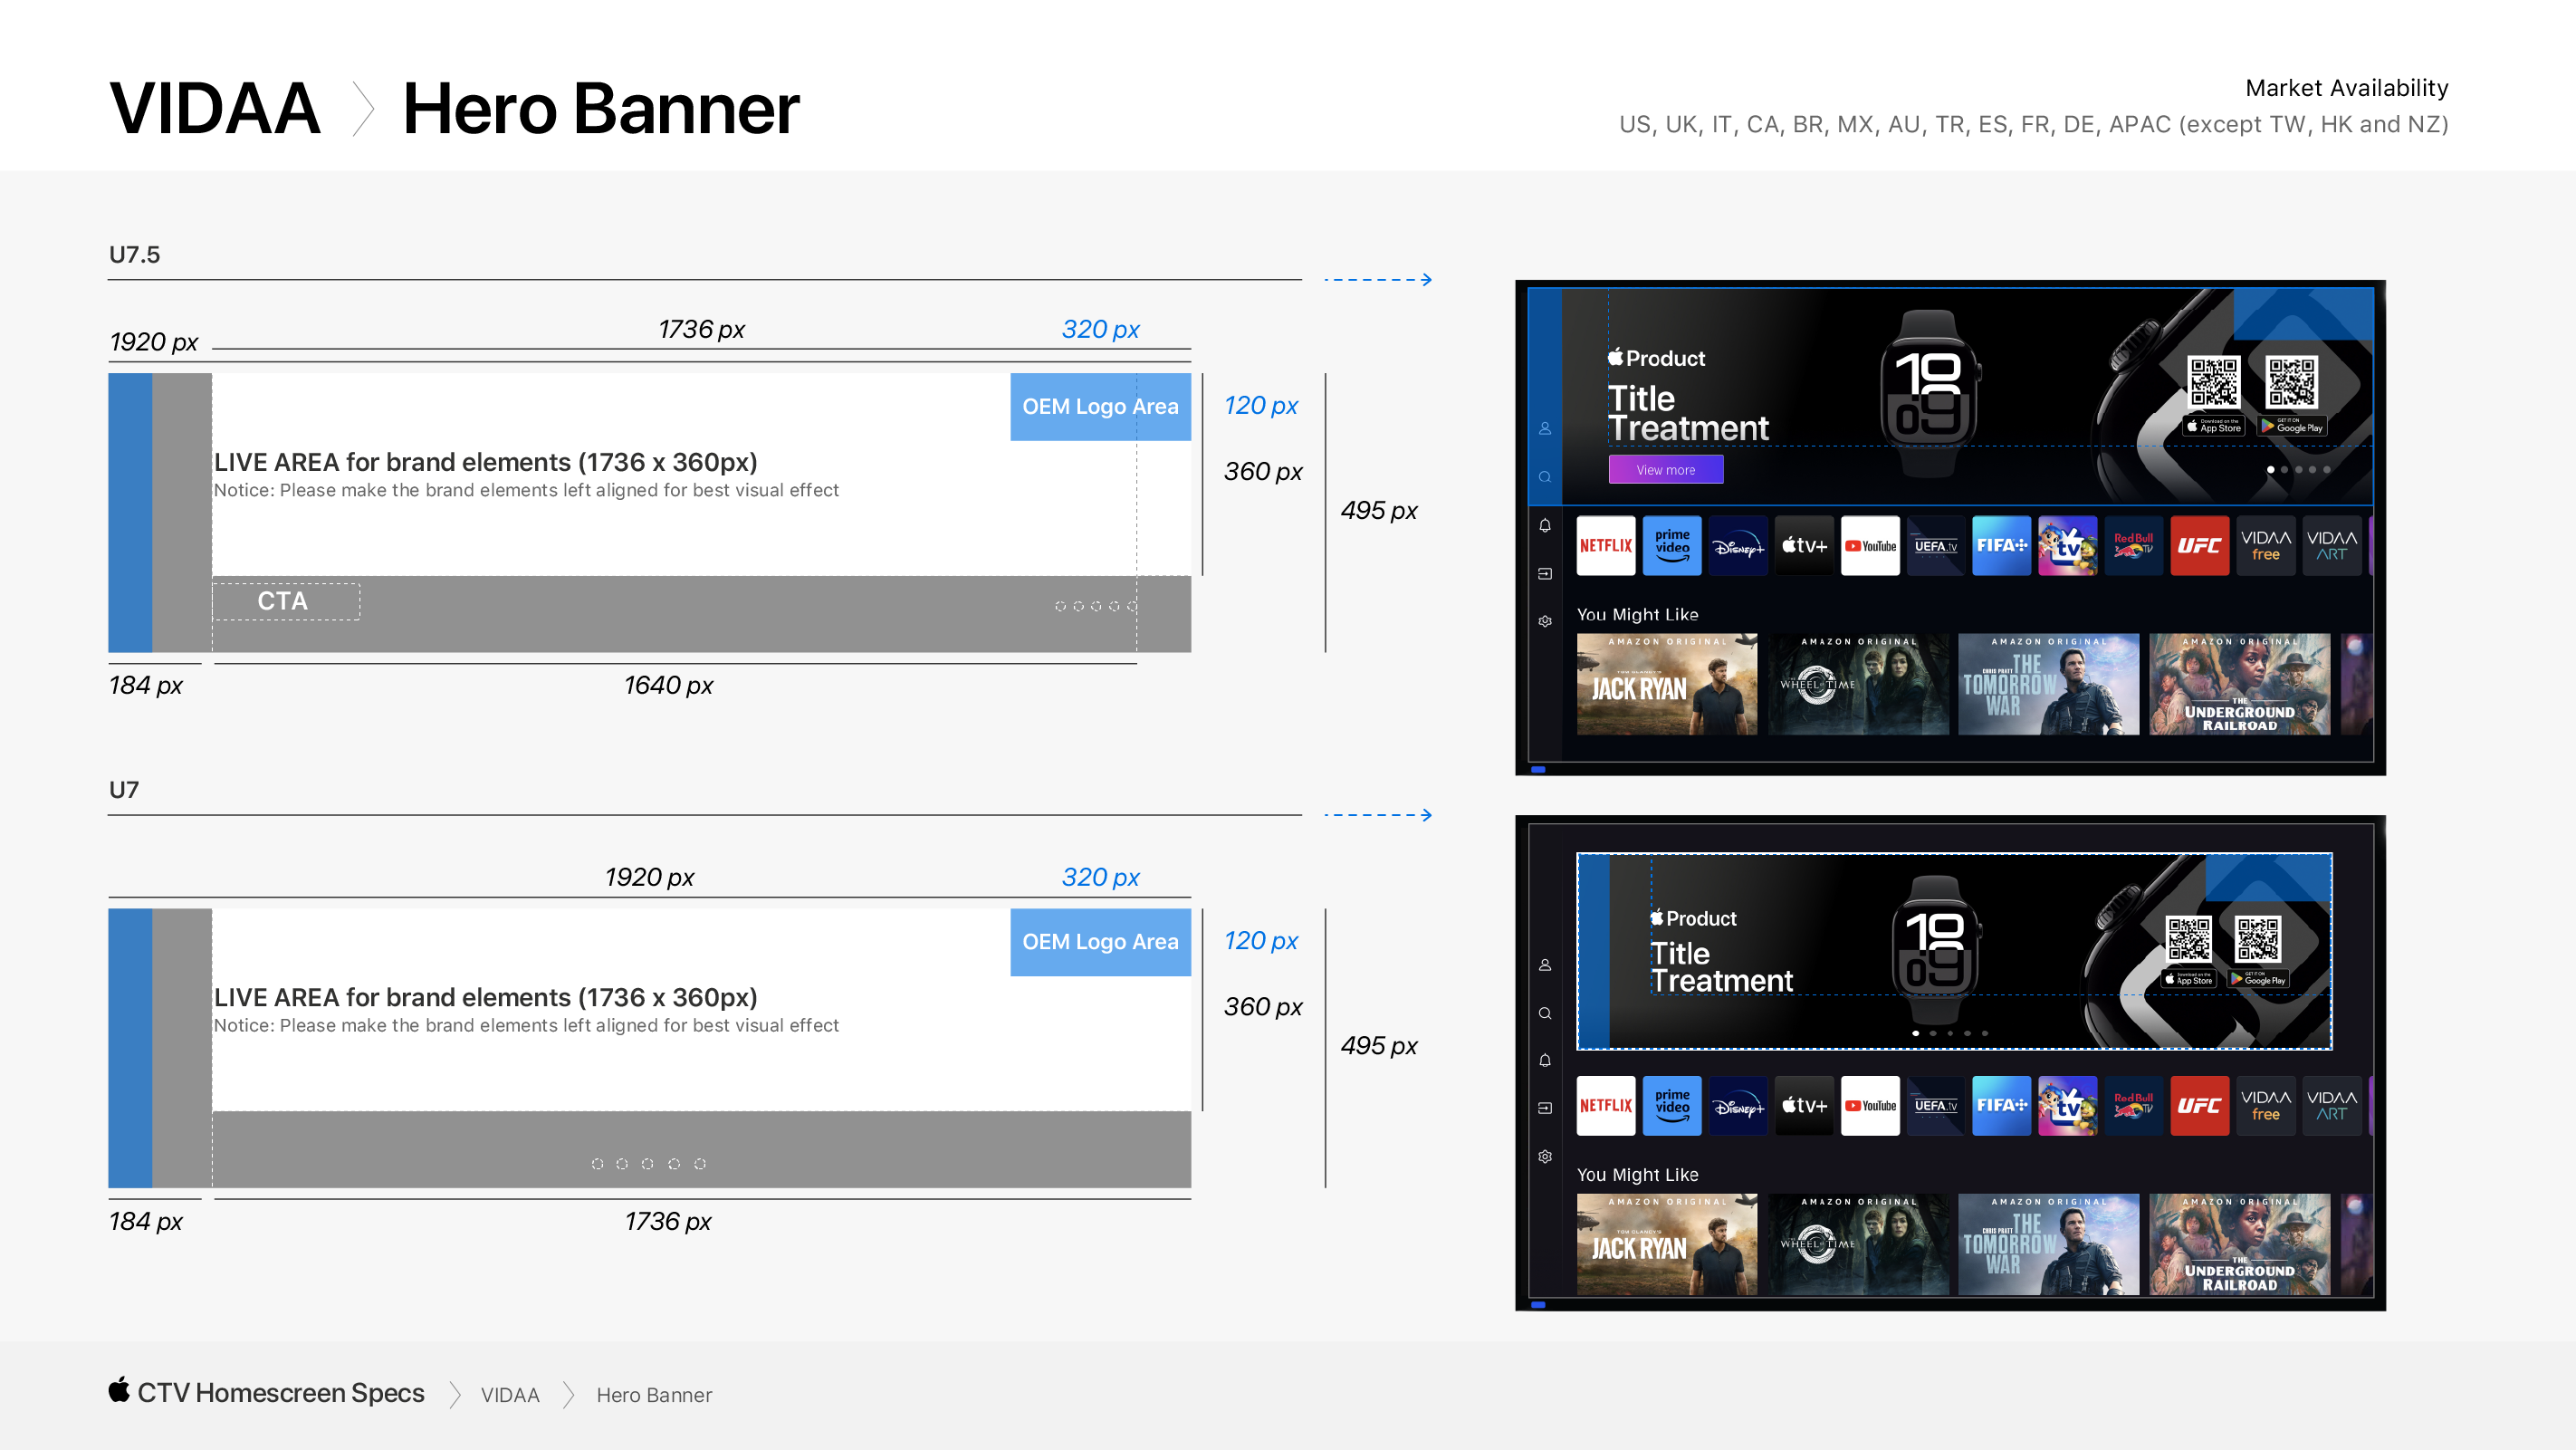Viewport: 2576px width, 1450px height.
Task: Click the CTA box in the U7.5 wireframe
Action: pyautogui.click(x=285, y=601)
